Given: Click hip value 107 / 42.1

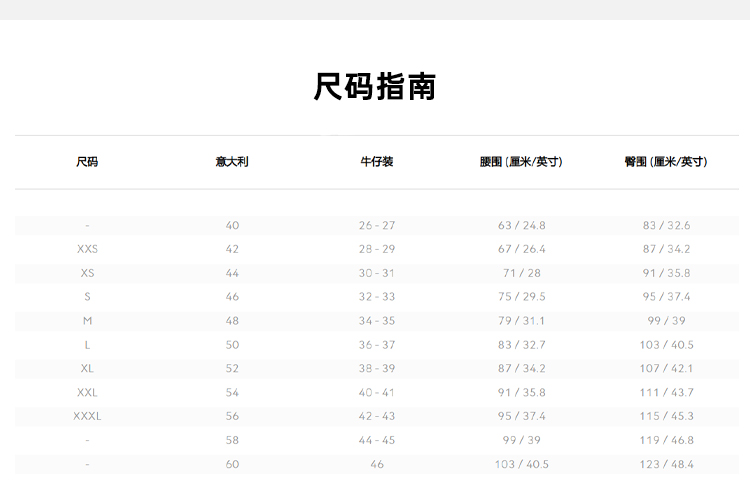Looking at the screenshot, I should (x=666, y=369).
